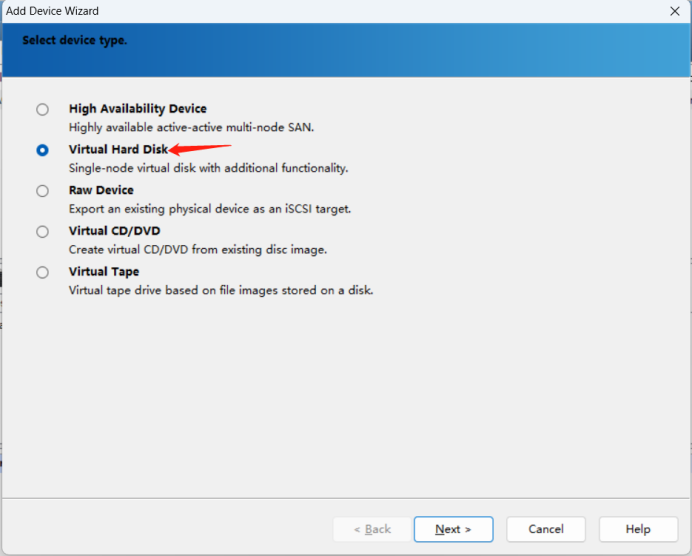Click Next to continue the wizard
The height and width of the screenshot is (556, 692).
pyautogui.click(x=453, y=529)
